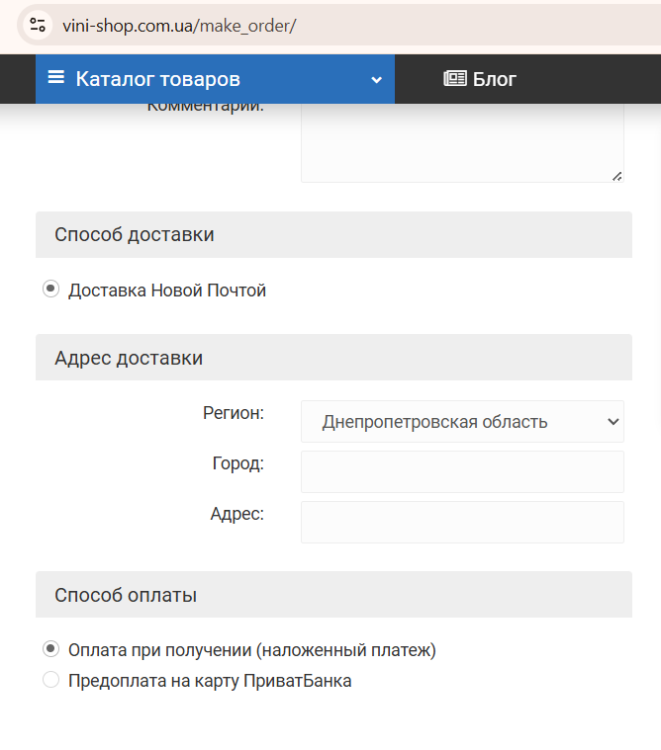Open the Каталог товаров menu
661x750 pixels.
tap(158, 79)
